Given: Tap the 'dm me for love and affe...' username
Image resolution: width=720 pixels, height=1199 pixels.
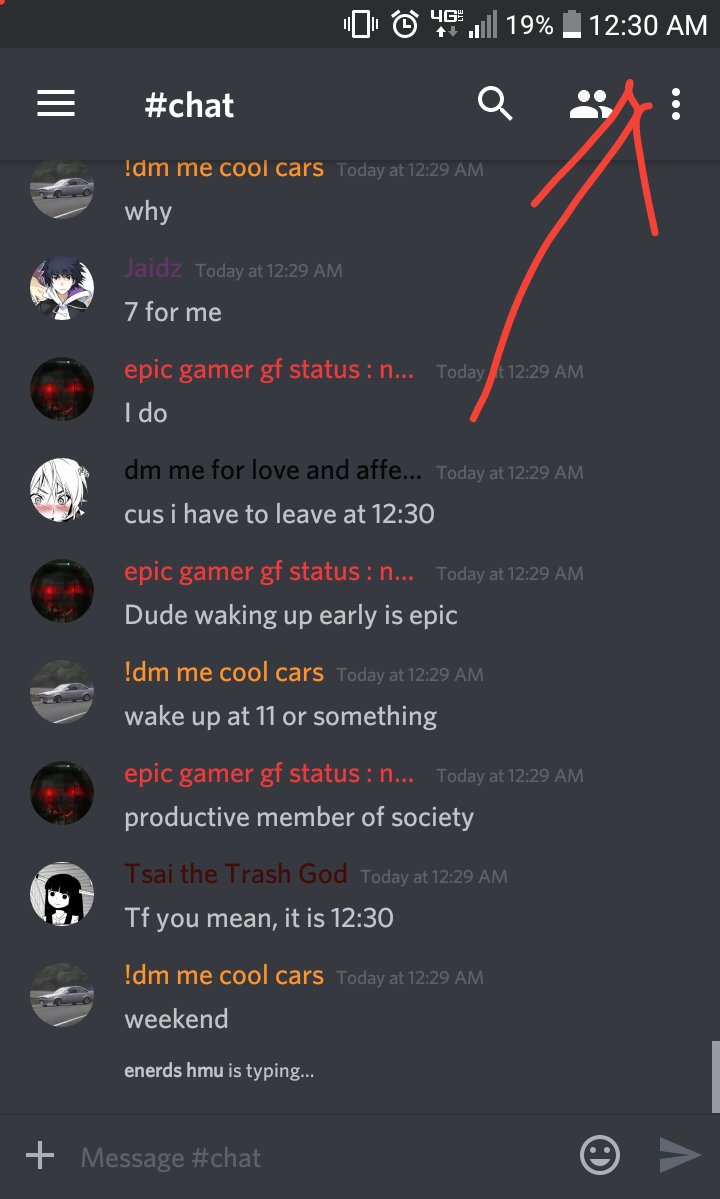Looking at the screenshot, I should [x=273, y=470].
